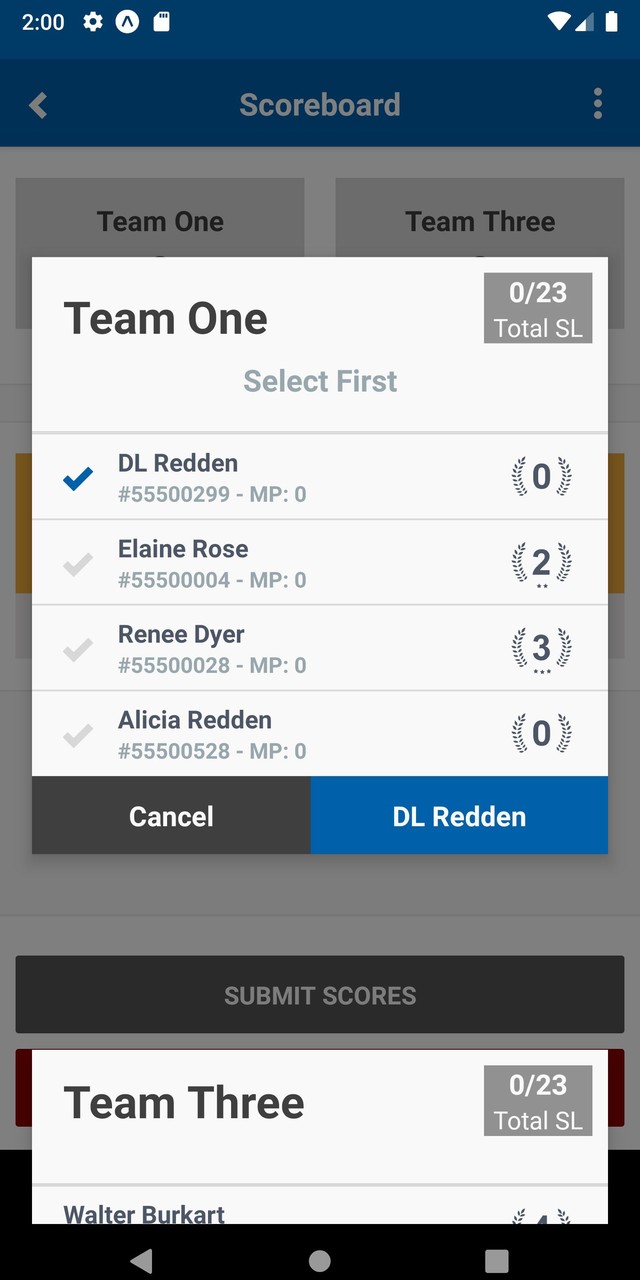Image resolution: width=640 pixels, height=1280 pixels.
Task: Check the selection mark beside Renee Dyer
Action: [x=77, y=648]
